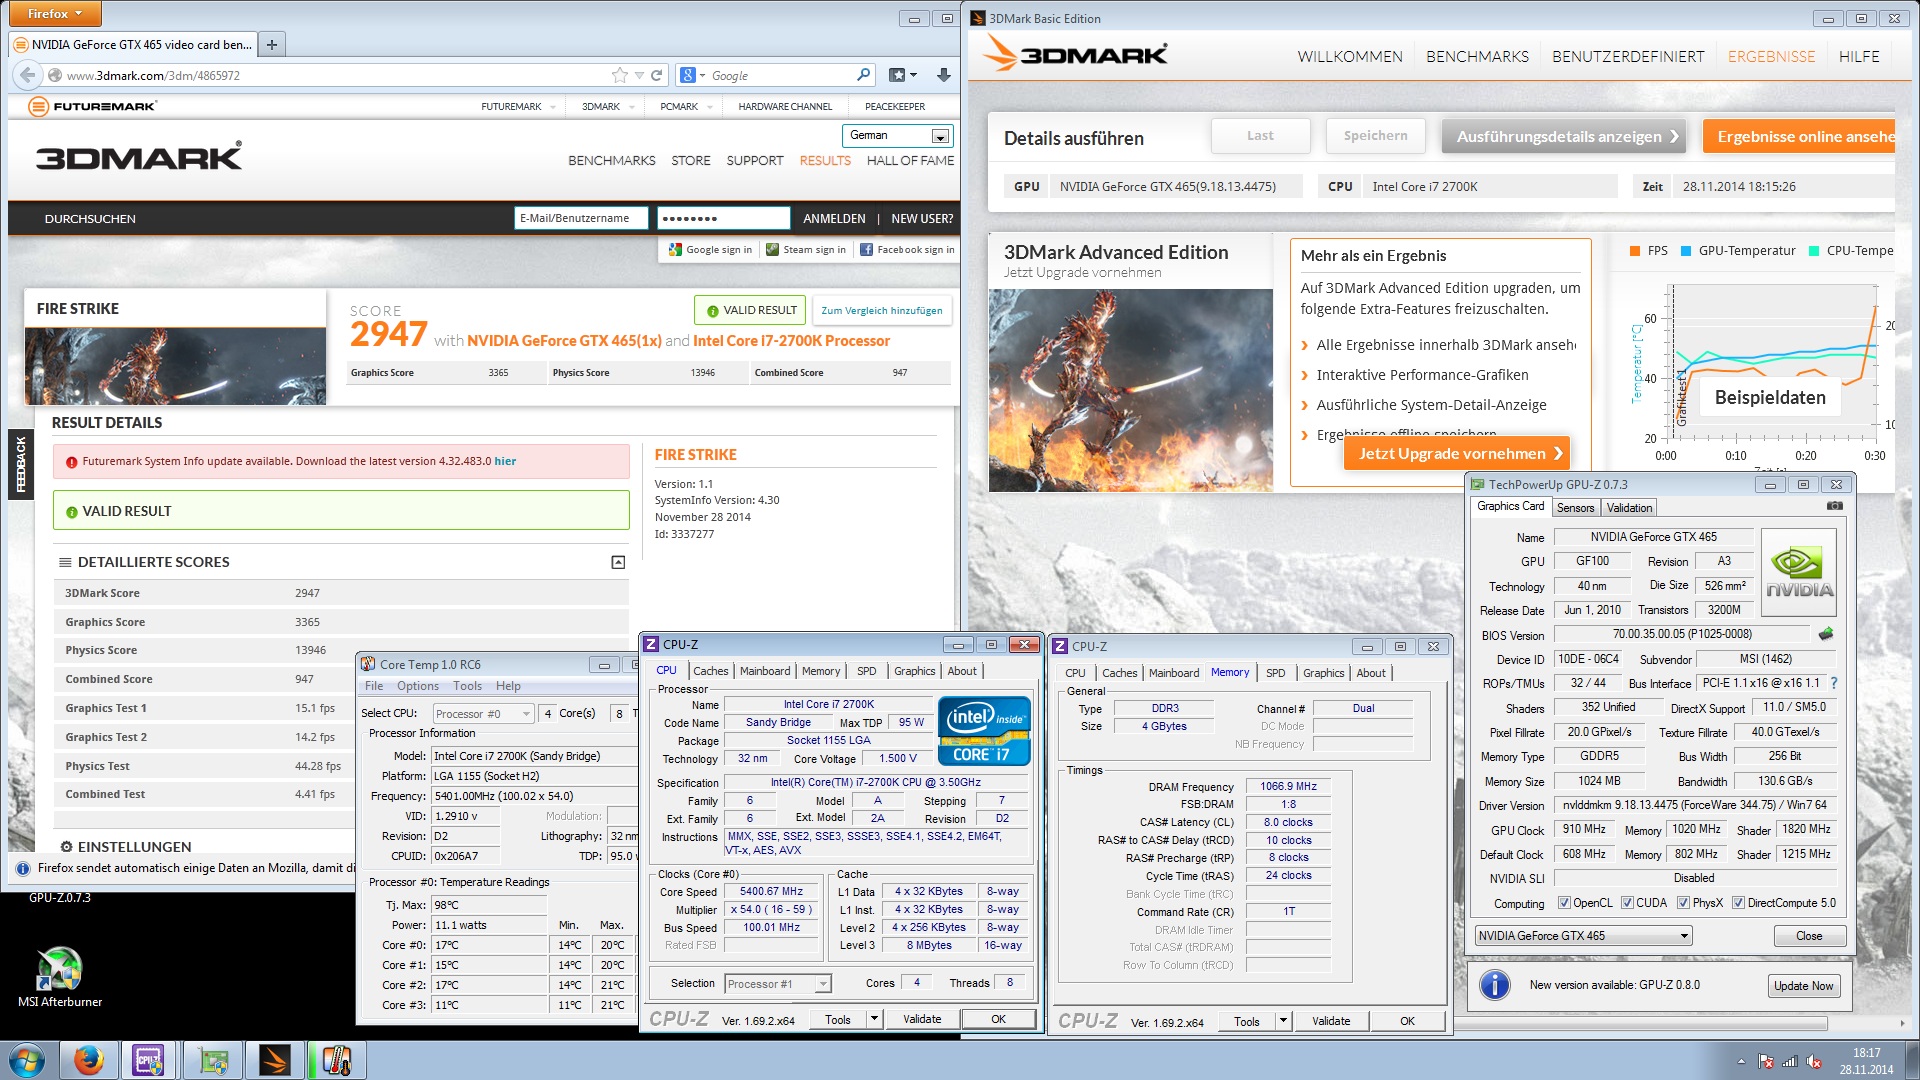This screenshot has height=1080, width=1920.
Task: Click Zum Vergleich hinzufügen
Action: [x=881, y=310]
